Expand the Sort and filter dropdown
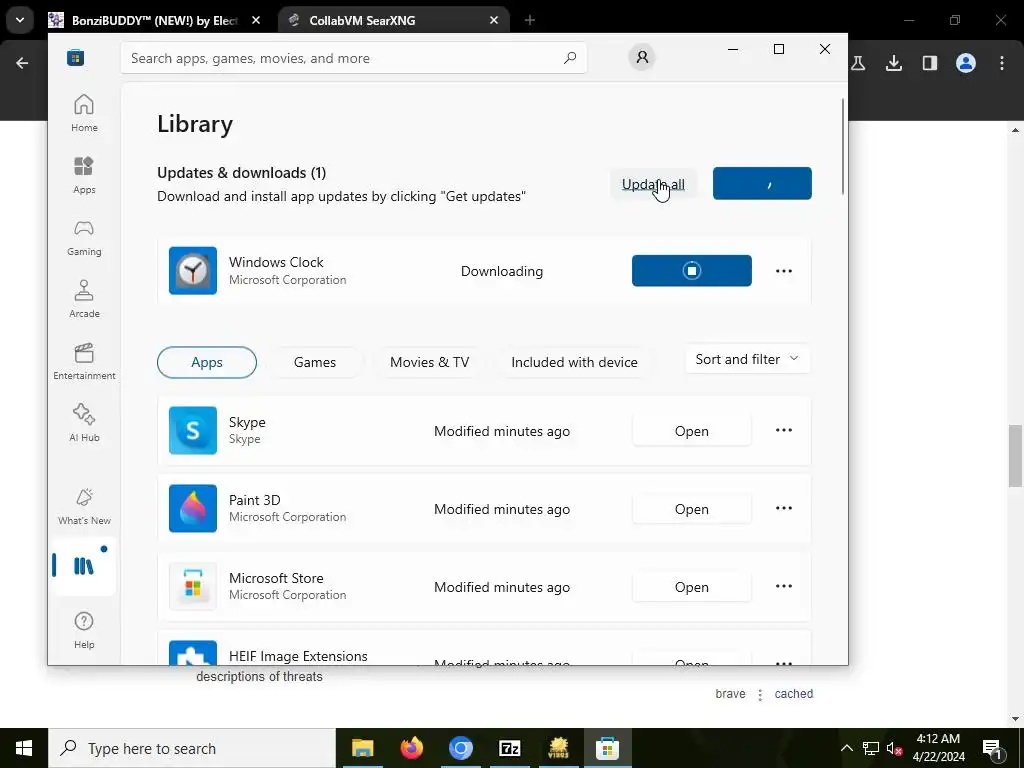This screenshot has width=1024, height=768. click(747, 359)
